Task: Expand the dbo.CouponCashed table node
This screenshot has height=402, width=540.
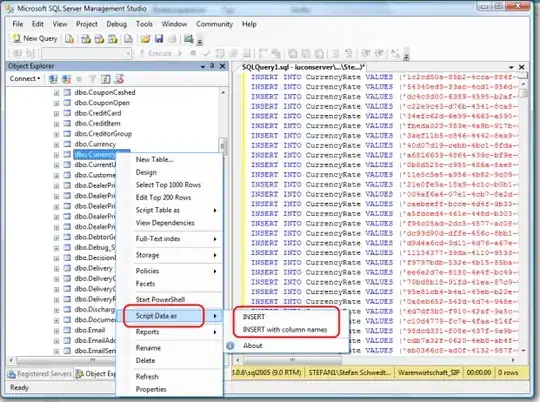Action: pyautogui.click(x=56, y=93)
